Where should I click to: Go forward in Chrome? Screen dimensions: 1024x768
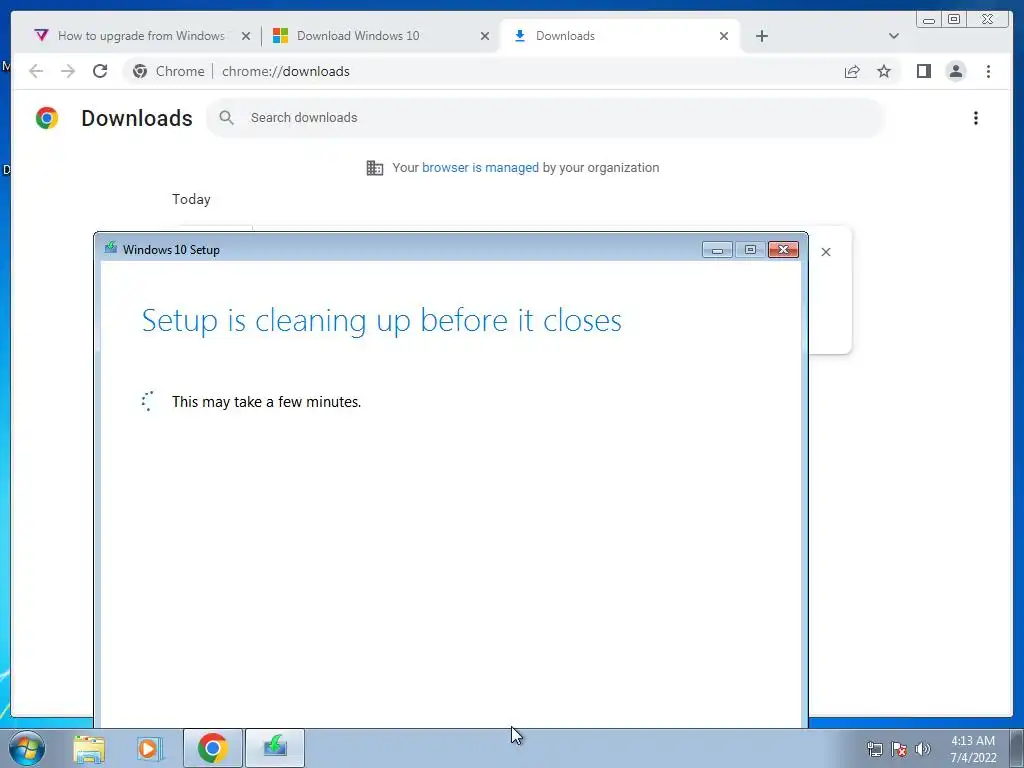coord(68,71)
